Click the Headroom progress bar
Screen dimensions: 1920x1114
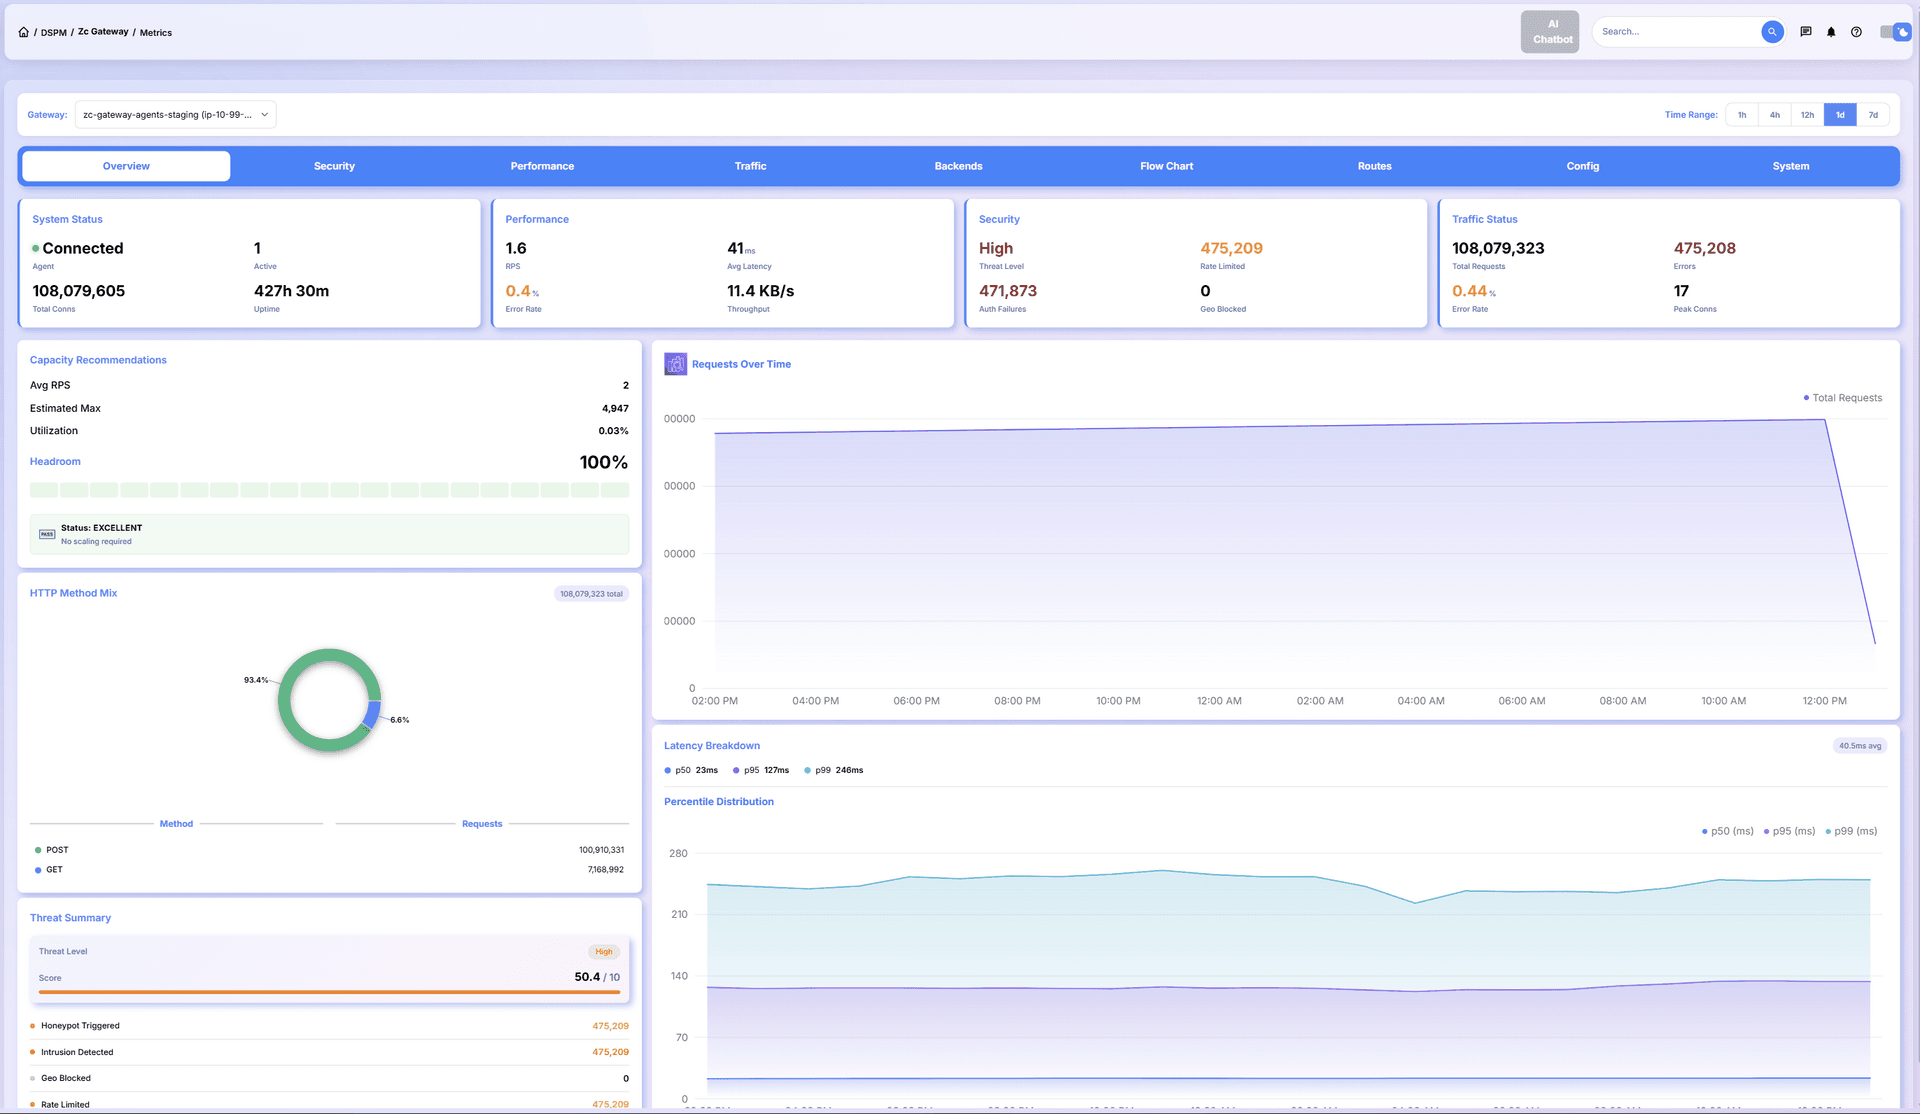tap(329, 490)
